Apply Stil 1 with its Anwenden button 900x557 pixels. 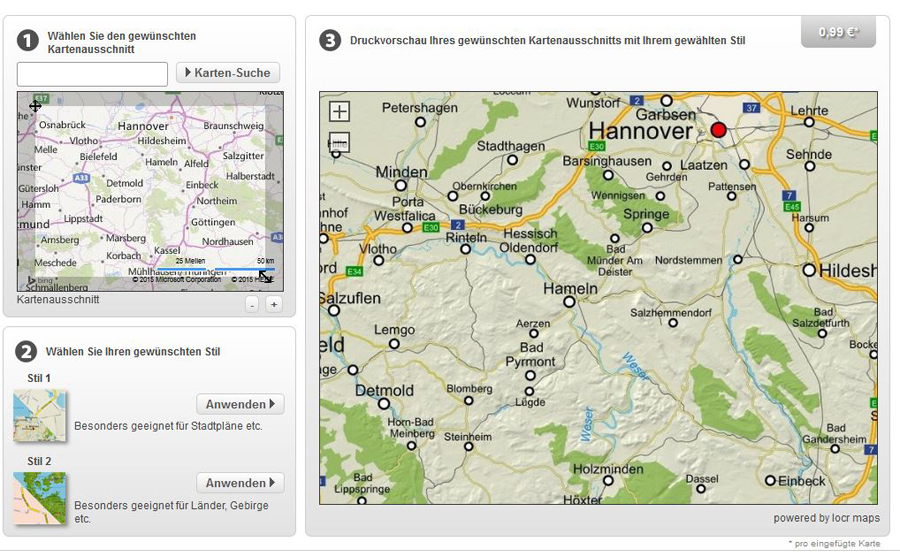(240, 404)
